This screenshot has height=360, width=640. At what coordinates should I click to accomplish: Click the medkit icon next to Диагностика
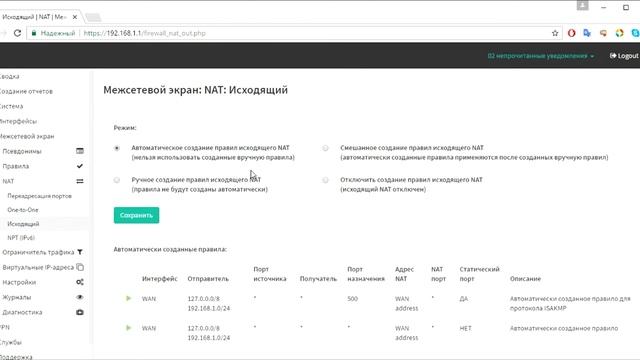click(x=80, y=312)
